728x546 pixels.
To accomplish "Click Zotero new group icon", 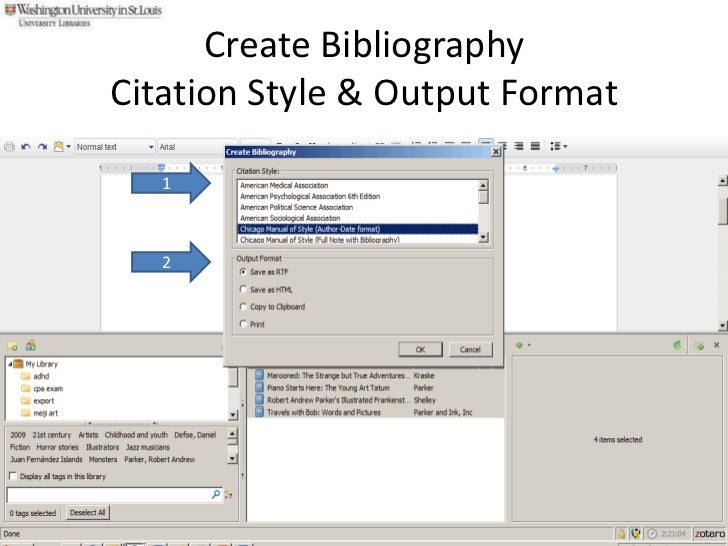I will 31,345.
